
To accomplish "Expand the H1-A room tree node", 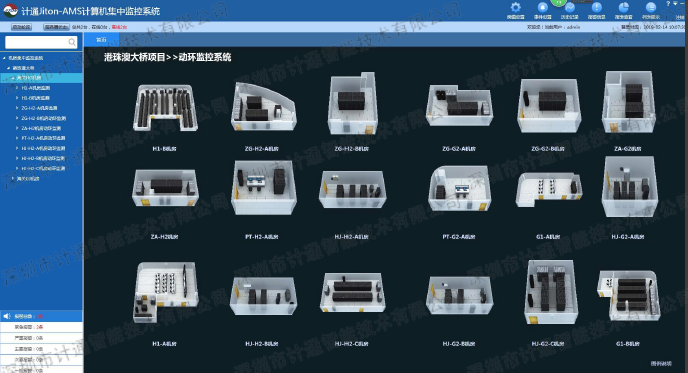I will point(17,88).
